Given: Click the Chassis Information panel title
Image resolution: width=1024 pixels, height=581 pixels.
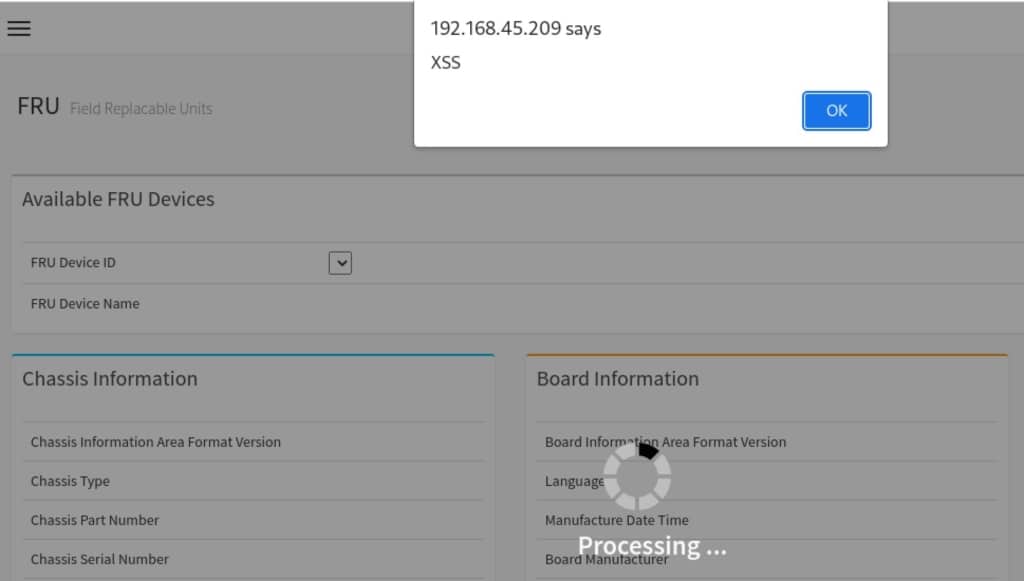Looking at the screenshot, I should tap(110, 378).
